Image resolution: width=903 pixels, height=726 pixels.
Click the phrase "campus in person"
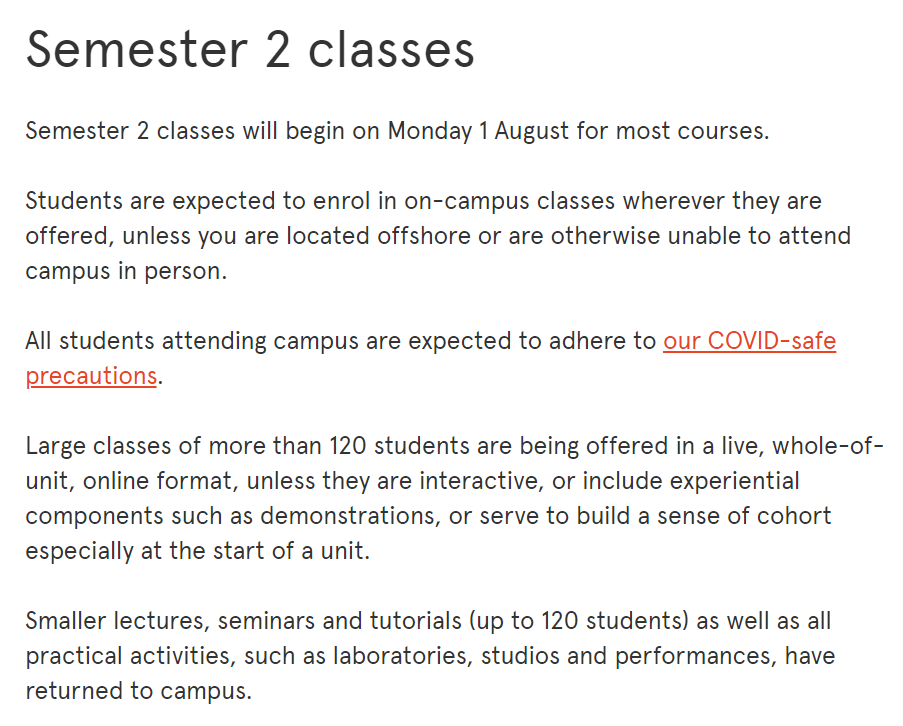(126, 271)
